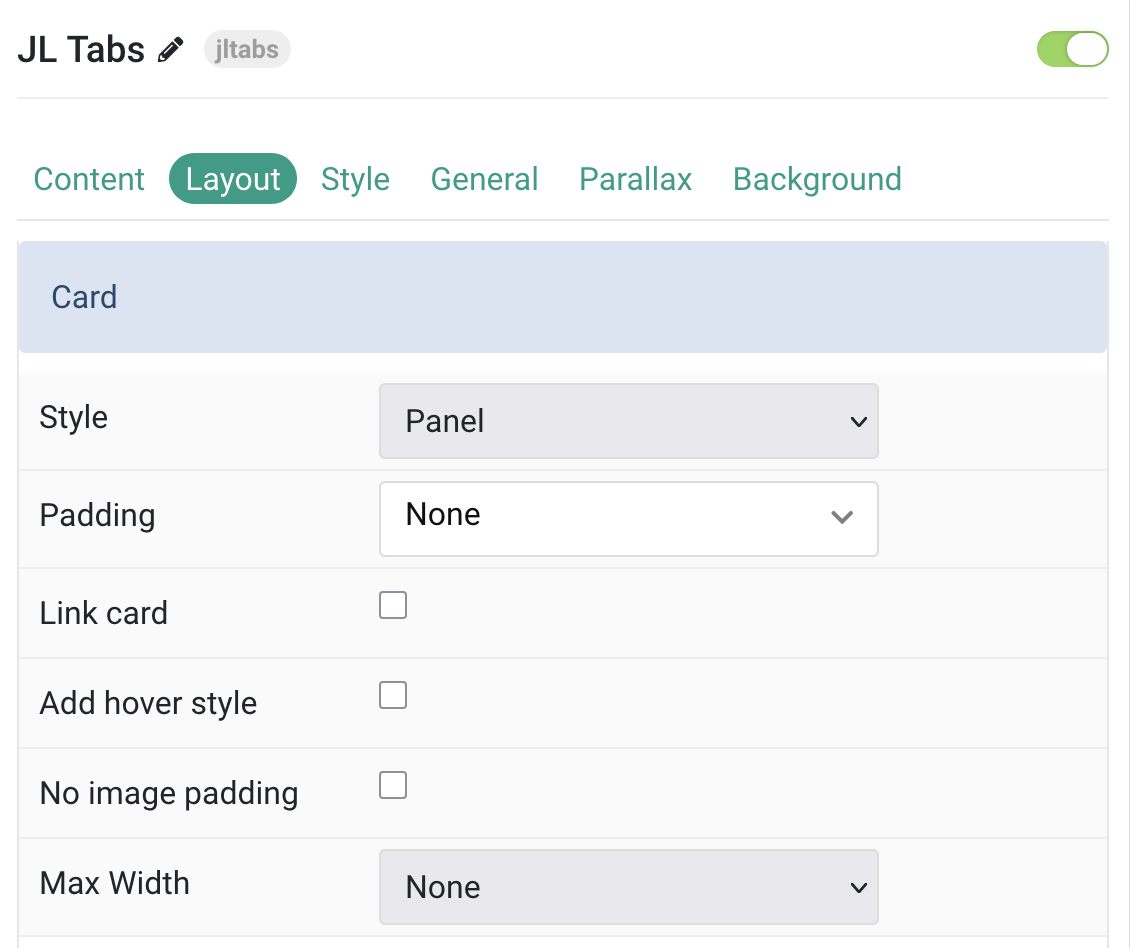
Task: Switch to the Background tab
Action: [x=817, y=179]
